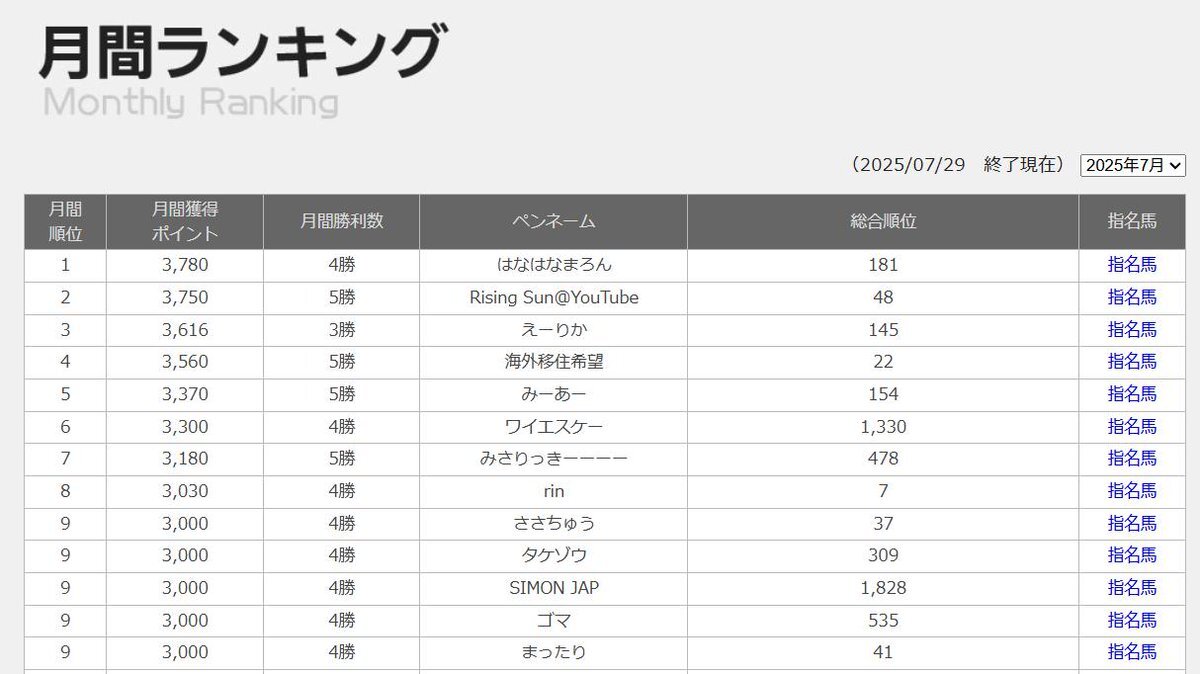The height and width of the screenshot is (674, 1200).
Task: Open 指名馬 link for みさりっきーーーー
Action: (x=1132, y=458)
